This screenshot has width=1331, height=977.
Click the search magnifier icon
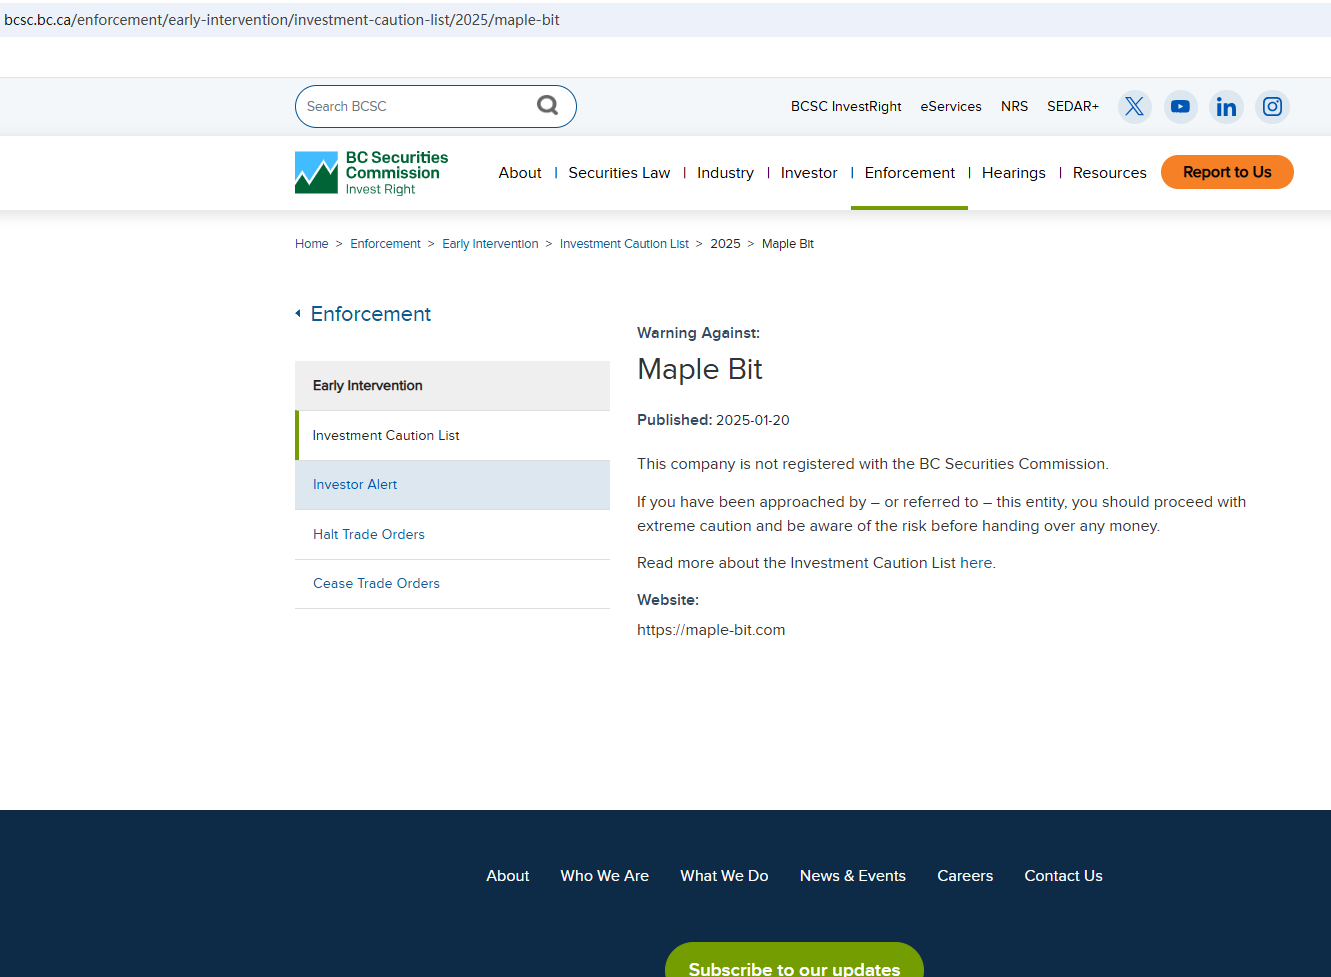[x=547, y=105]
